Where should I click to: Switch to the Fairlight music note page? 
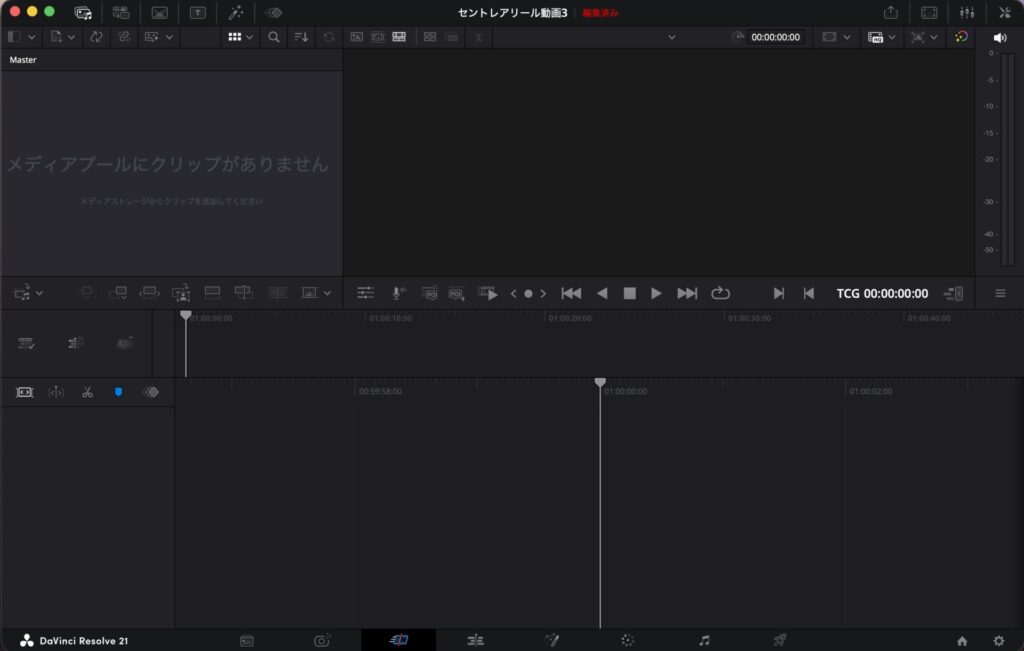pyautogui.click(x=704, y=641)
